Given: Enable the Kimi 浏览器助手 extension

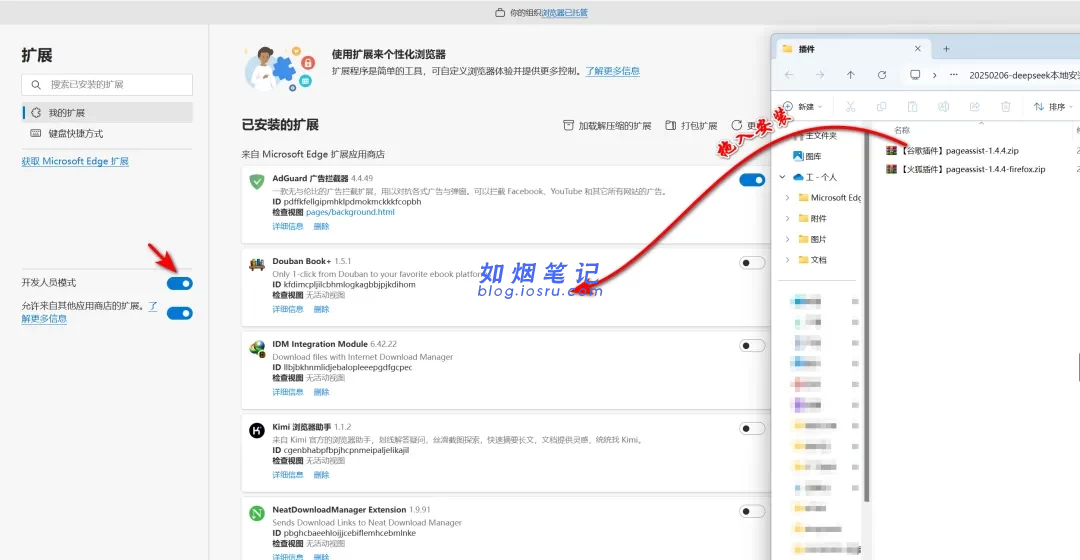Looking at the screenshot, I should pyautogui.click(x=752, y=428).
